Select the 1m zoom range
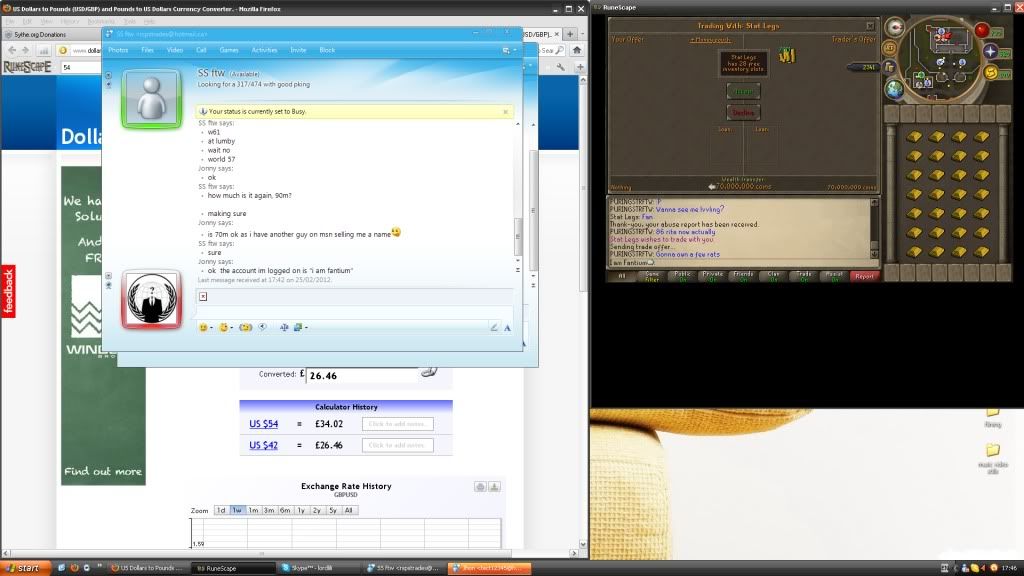This screenshot has height=576, width=1024. [253, 510]
